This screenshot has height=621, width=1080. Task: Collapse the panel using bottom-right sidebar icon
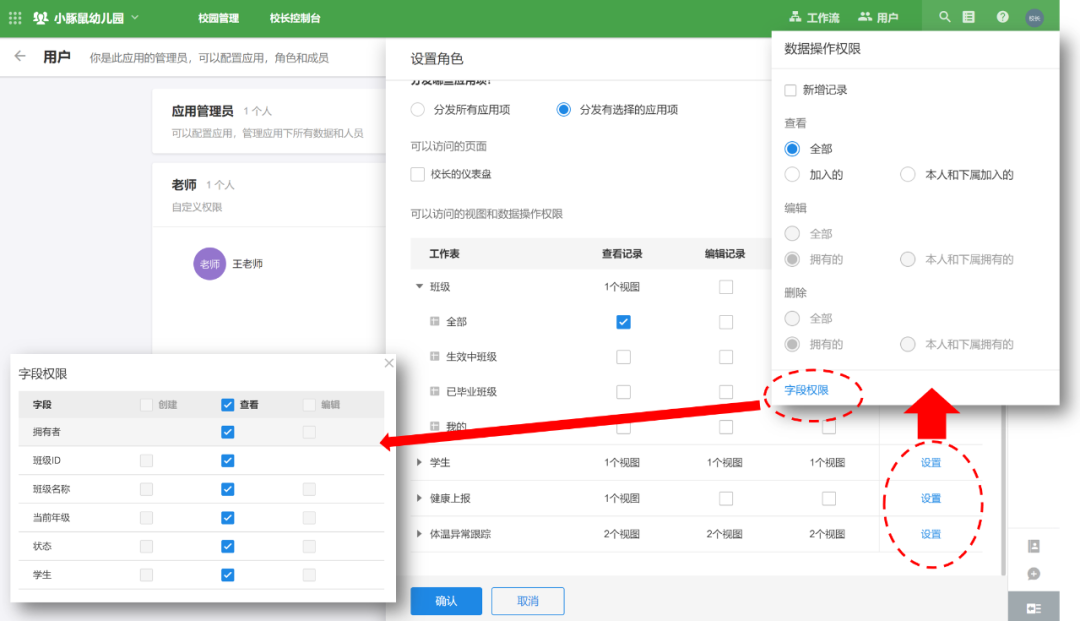1034,607
